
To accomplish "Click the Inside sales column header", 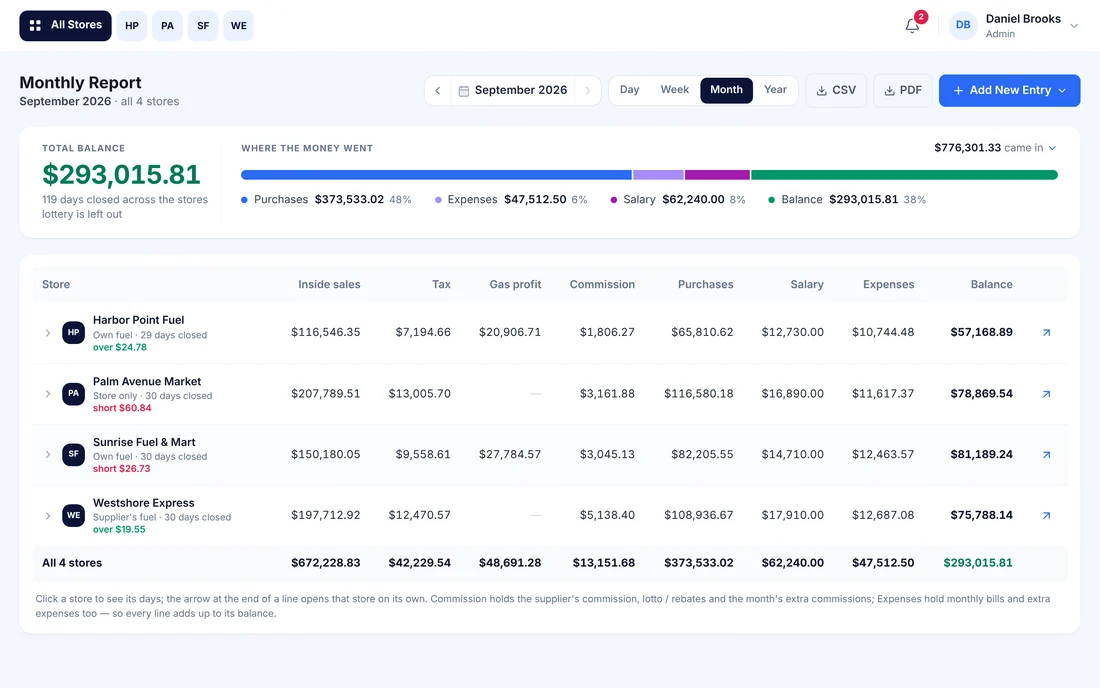I will tap(329, 284).
